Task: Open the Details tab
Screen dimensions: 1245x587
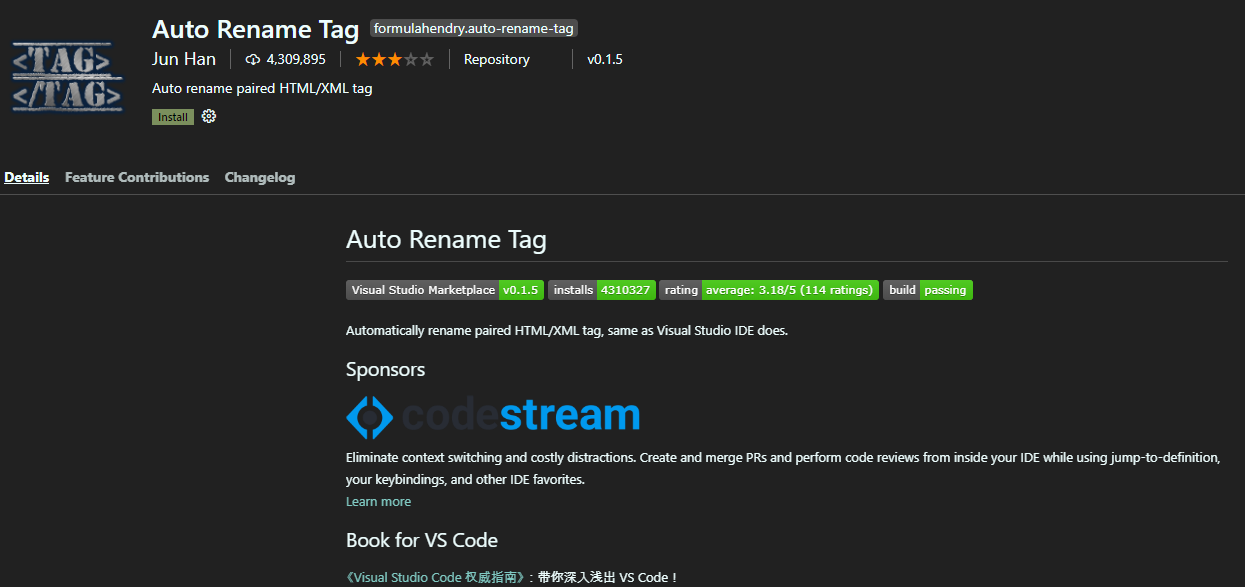Action: coord(26,177)
